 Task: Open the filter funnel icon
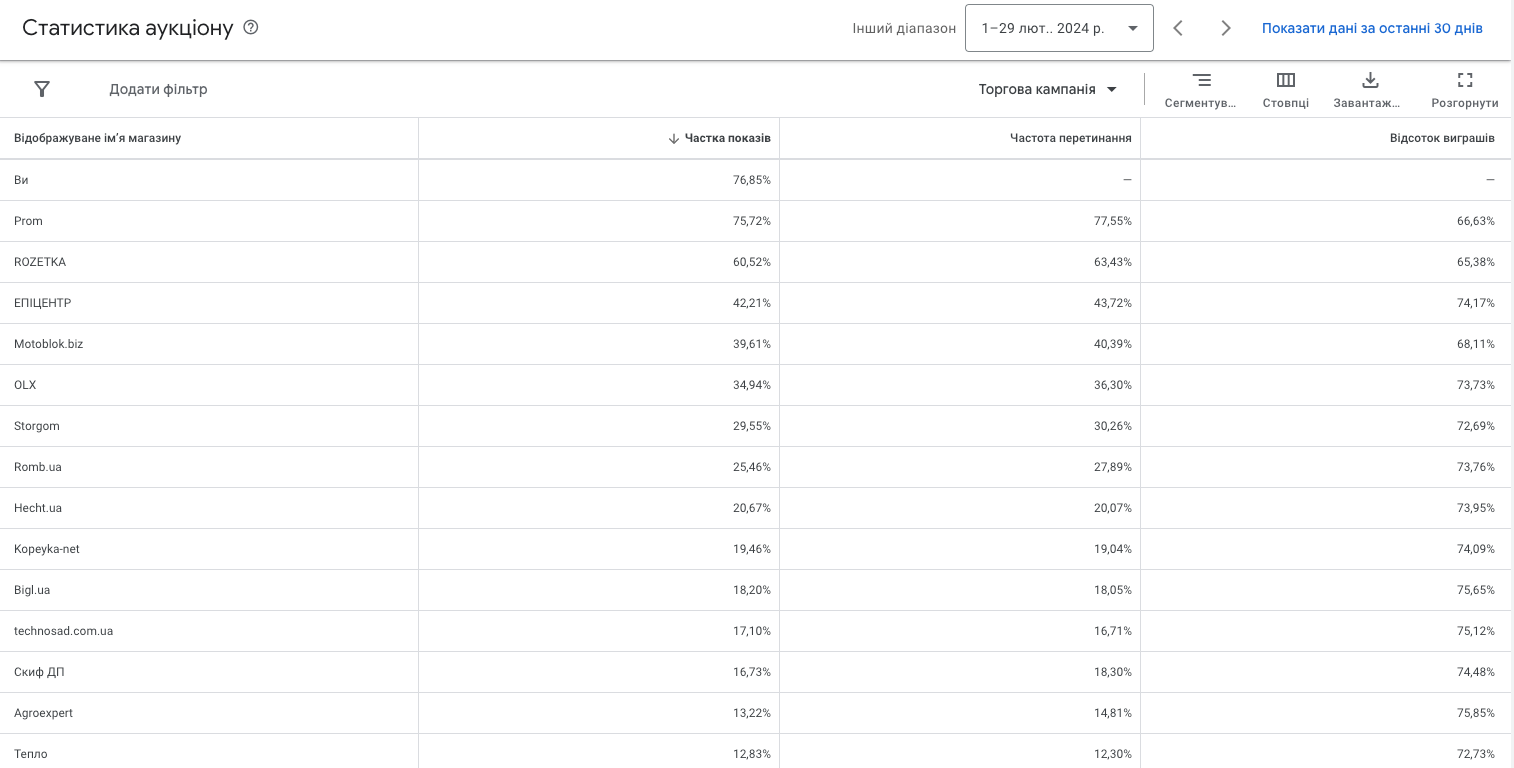42,89
